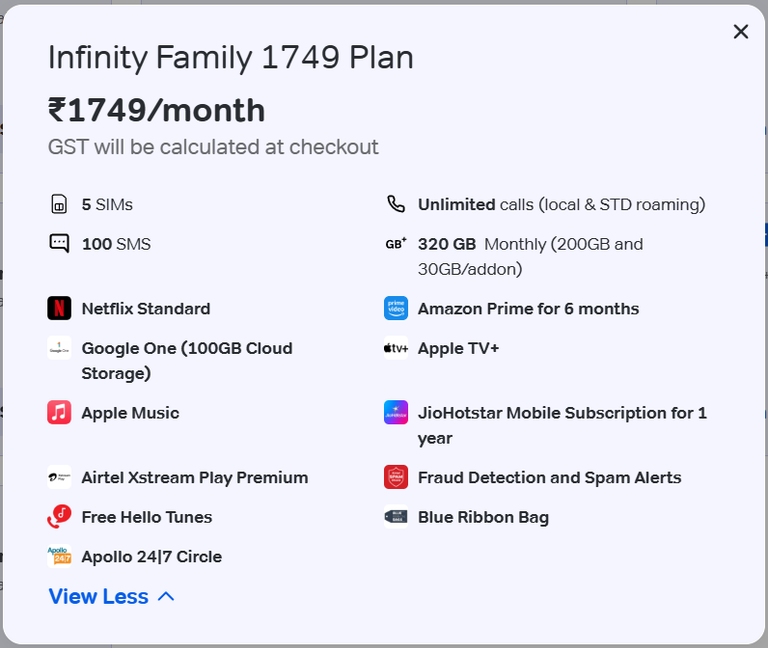The width and height of the screenshot is (768, 648).
Task: Click the SIM card icon
Action: coord(59,204)
